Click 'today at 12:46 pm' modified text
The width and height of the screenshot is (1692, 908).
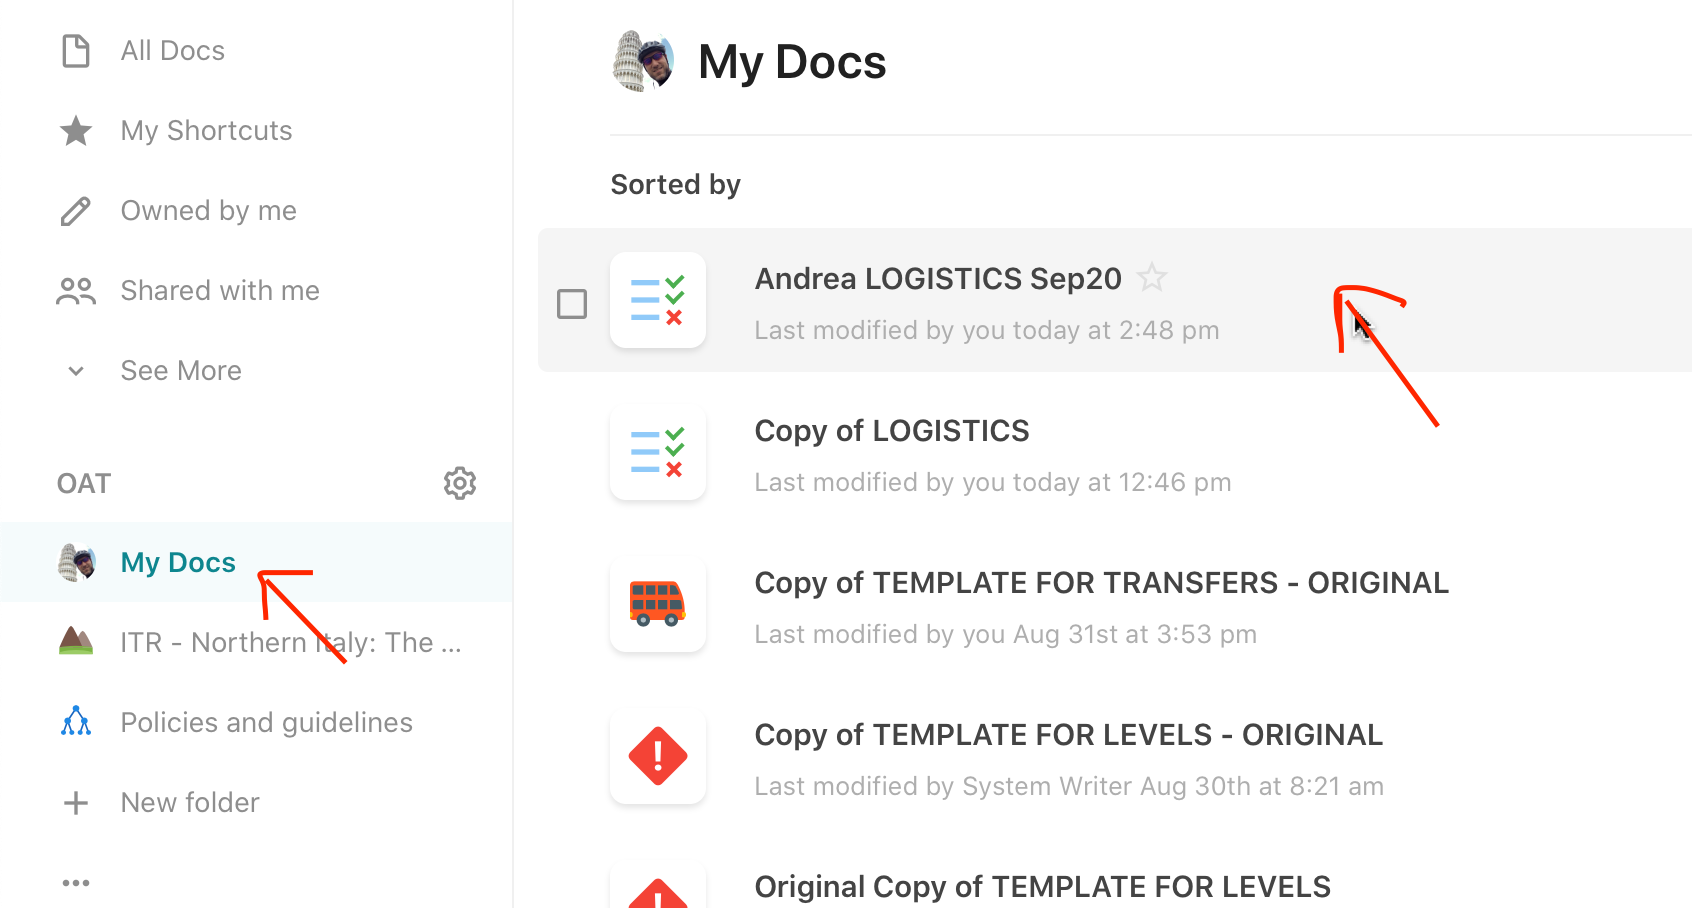pos(1122,483)
